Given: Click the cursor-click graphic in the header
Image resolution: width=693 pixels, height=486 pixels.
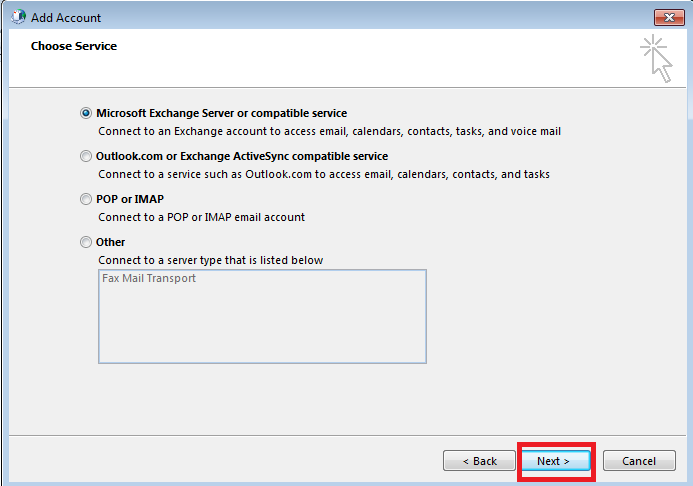Looking at the screenshot, I should [656, 58].
